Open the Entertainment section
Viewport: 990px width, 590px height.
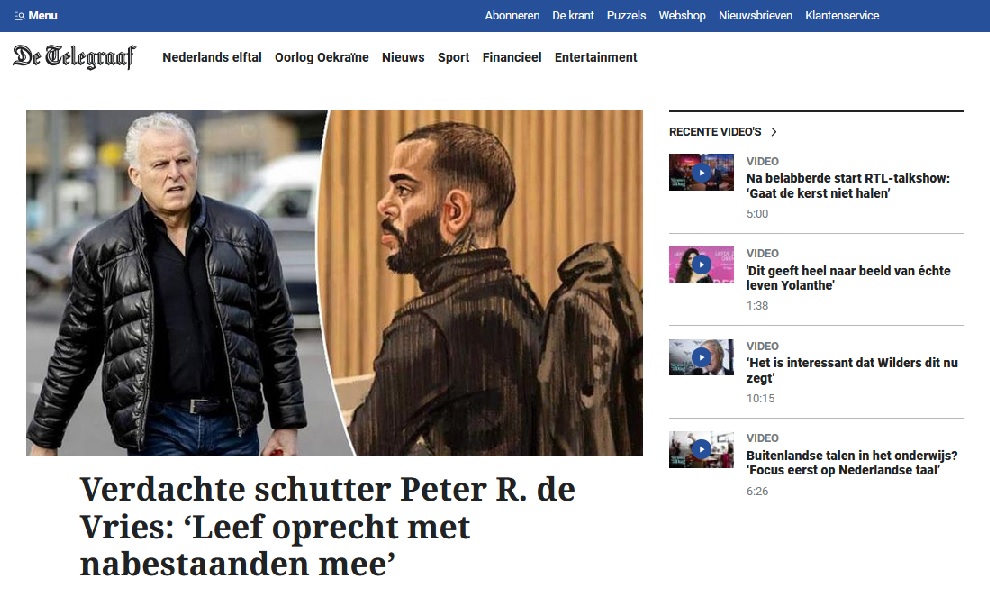[x=596, y=57]
